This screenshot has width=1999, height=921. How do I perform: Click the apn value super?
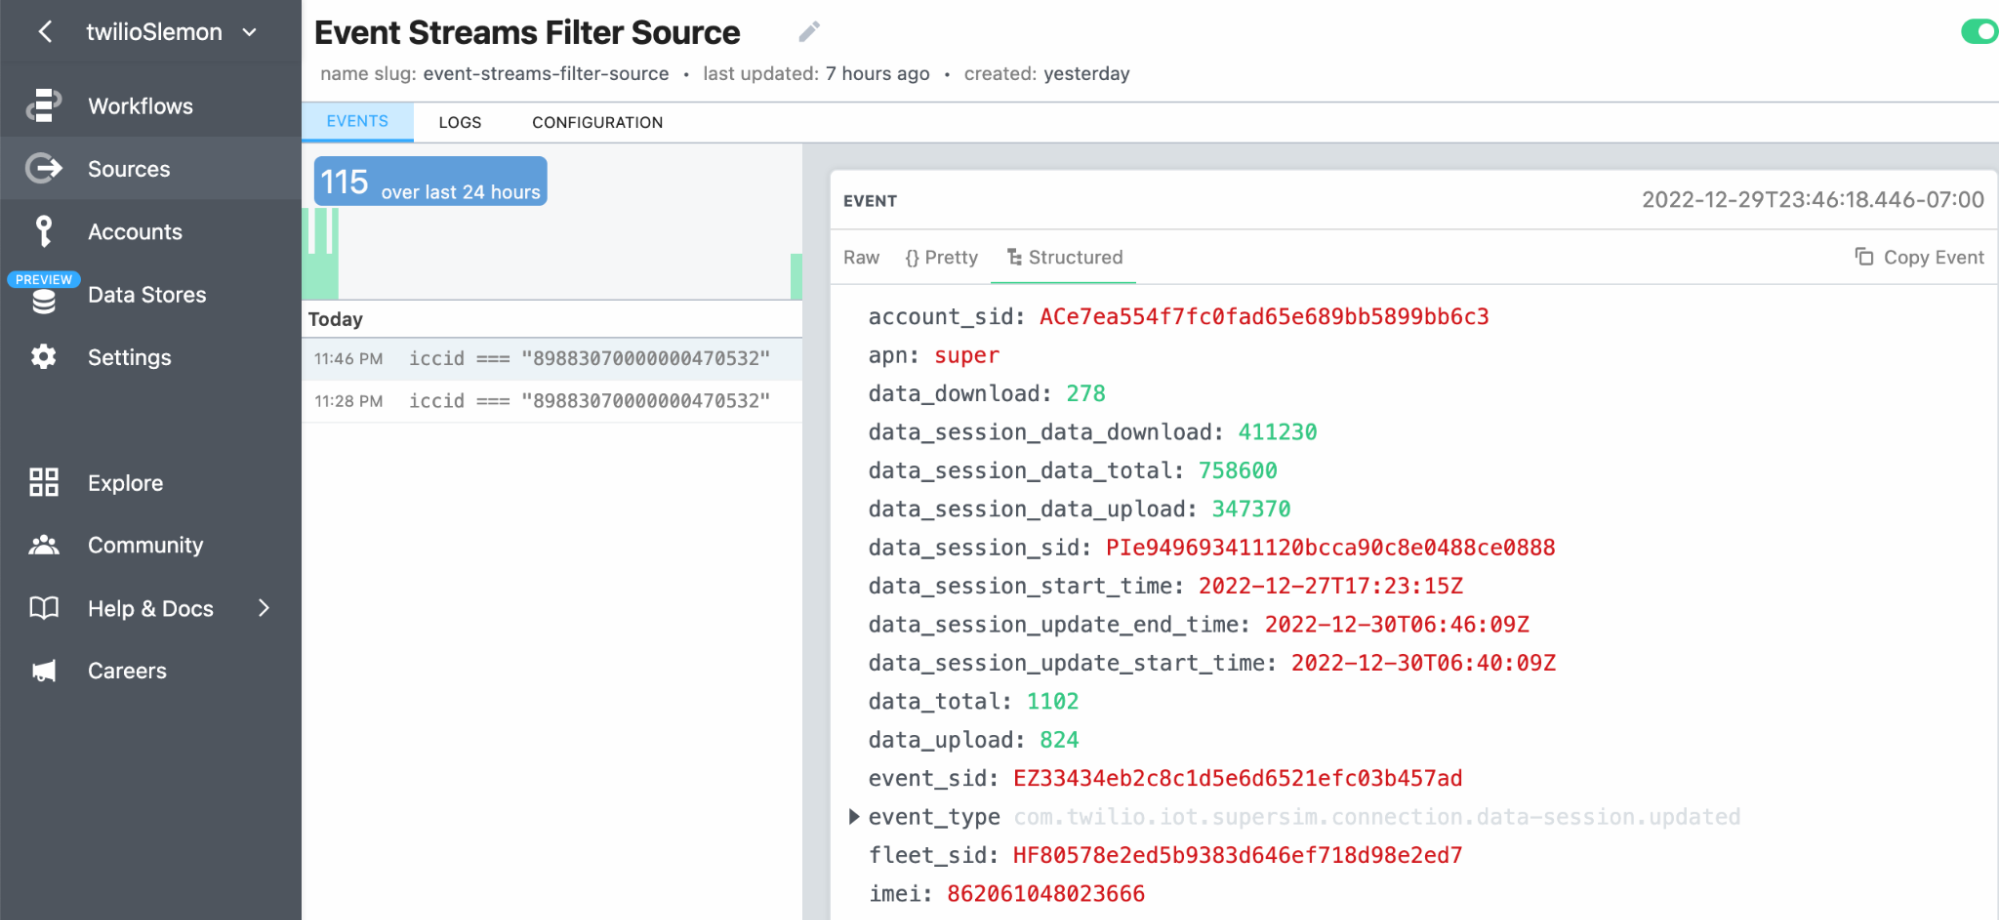pos(966,355)
